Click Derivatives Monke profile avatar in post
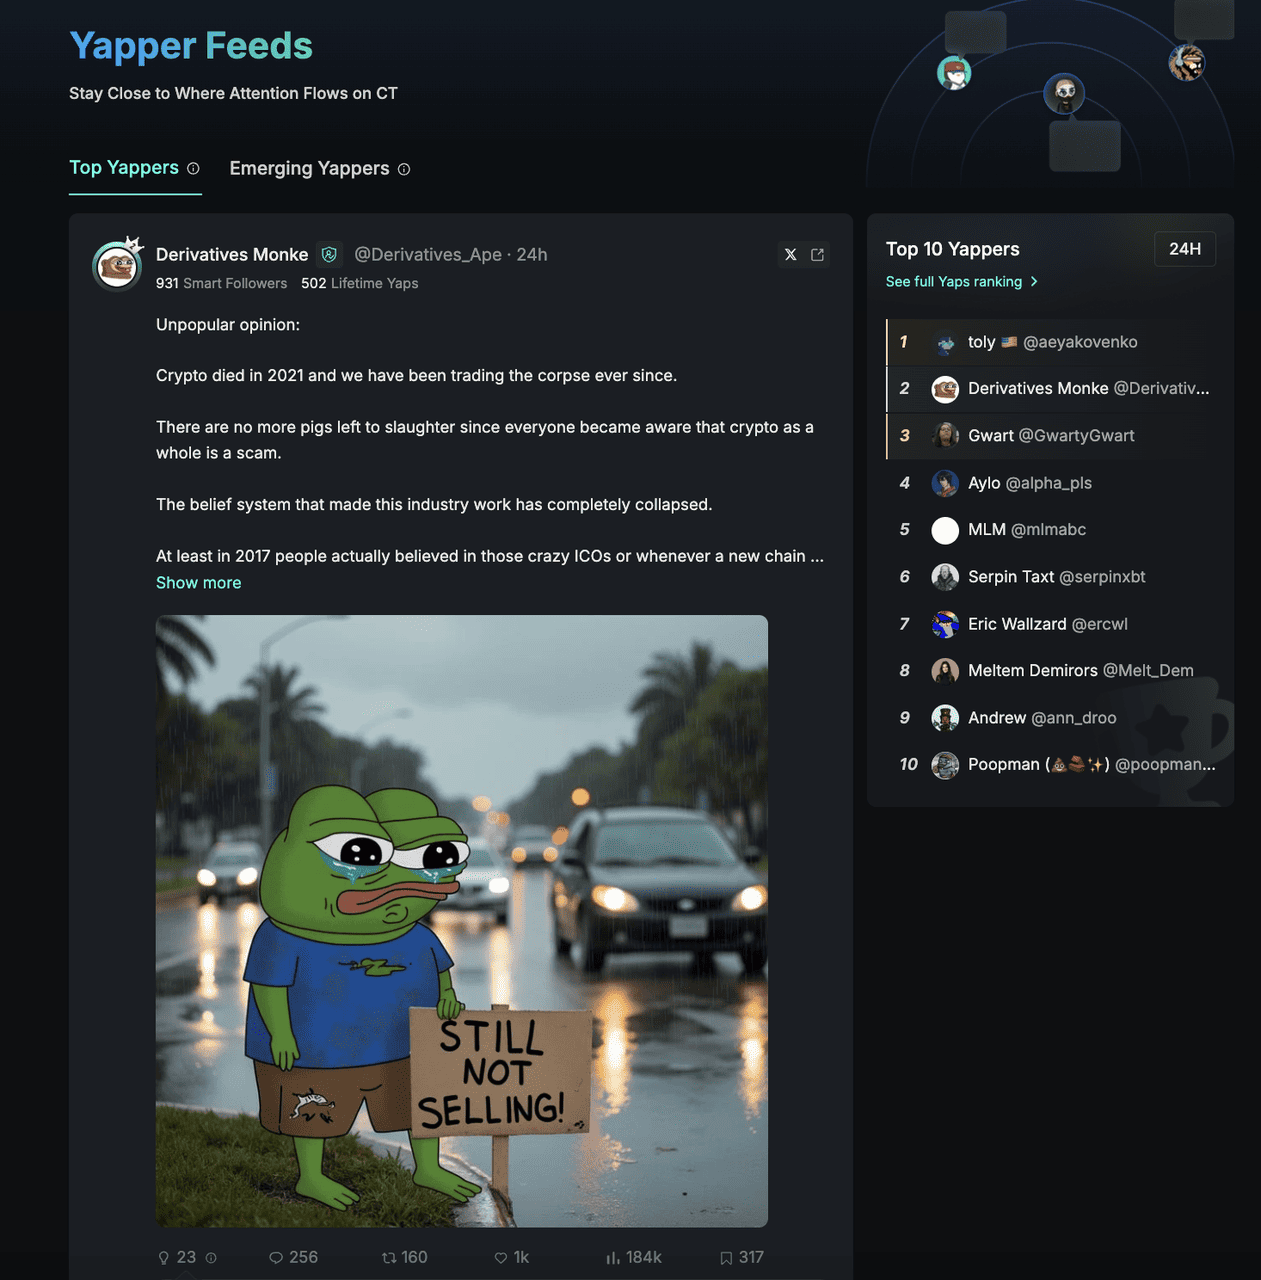The image size is (1261, 1280). (117, 265)
